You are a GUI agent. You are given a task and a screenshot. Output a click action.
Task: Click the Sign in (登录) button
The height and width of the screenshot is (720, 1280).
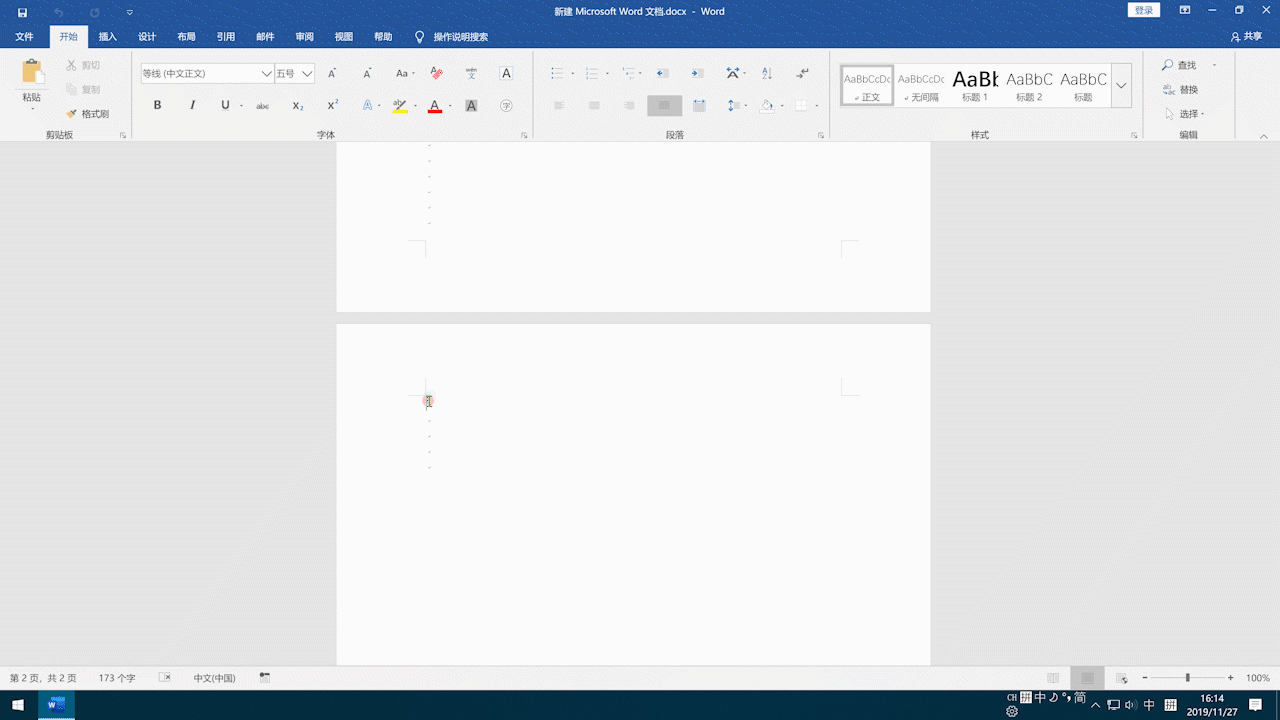tap(1144, 10)
